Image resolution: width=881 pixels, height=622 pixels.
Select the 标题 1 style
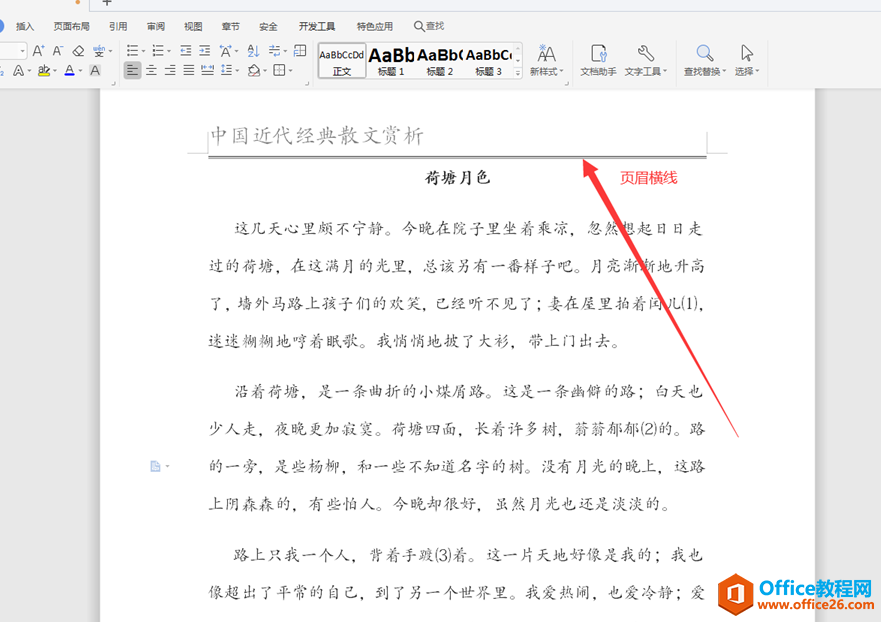coord(391,61)
